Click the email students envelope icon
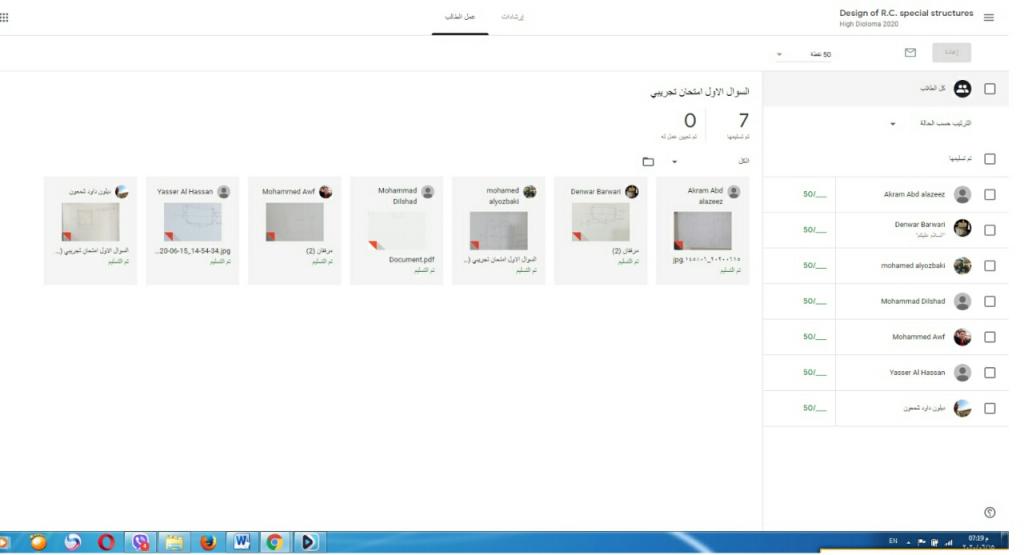1024x555 pixels. (910, 53)
